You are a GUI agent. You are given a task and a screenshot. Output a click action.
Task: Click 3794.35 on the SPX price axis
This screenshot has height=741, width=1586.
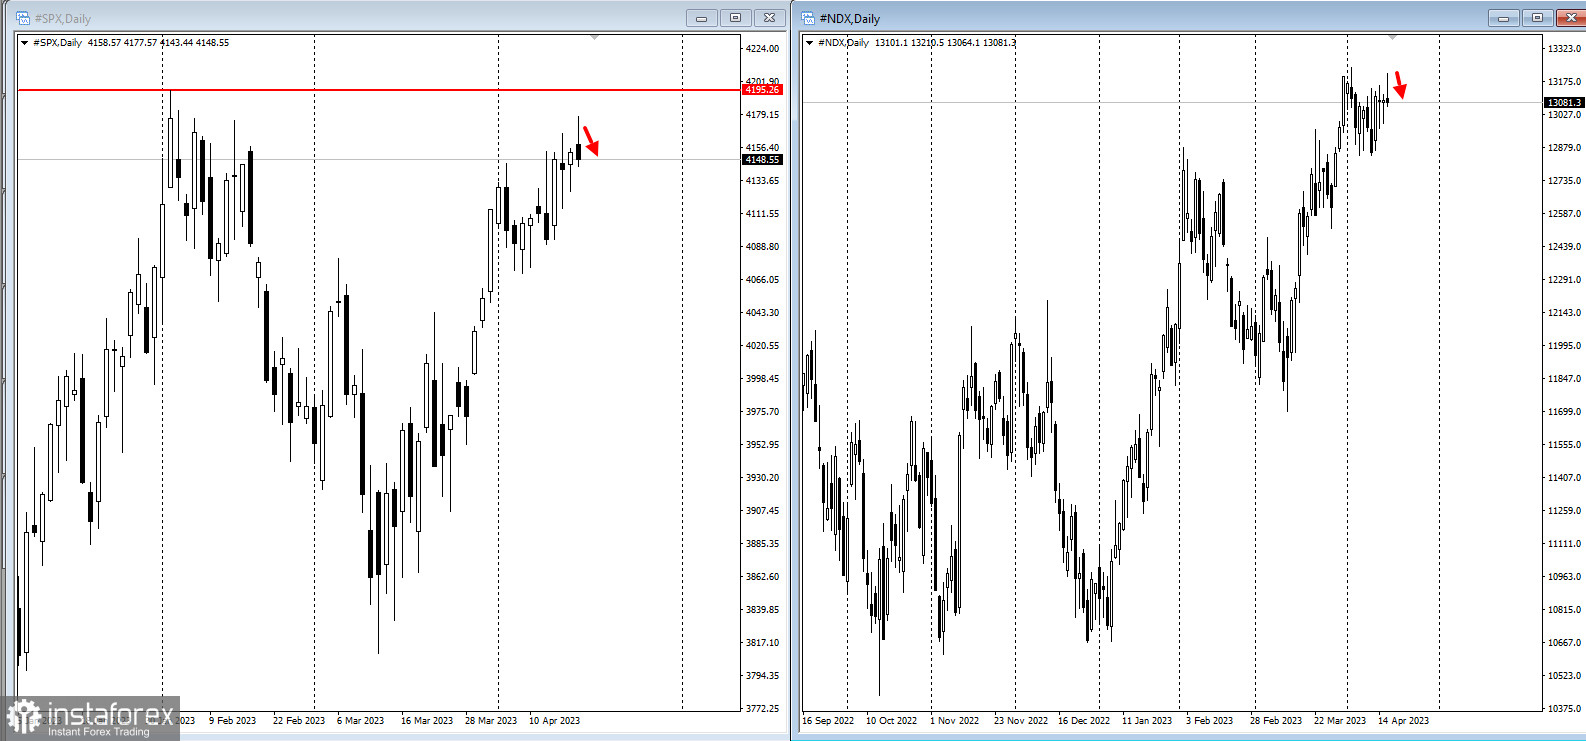point(762,676)
